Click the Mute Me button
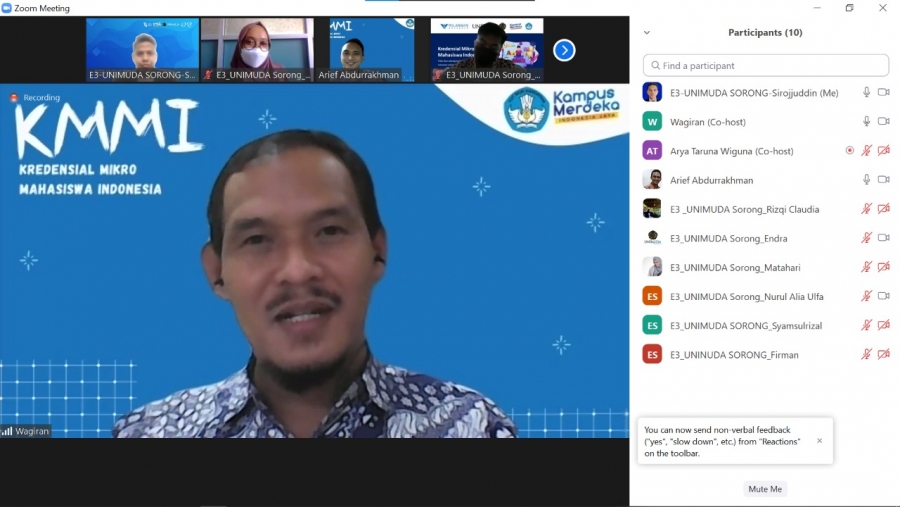The image size is (900, 507). coord(765,489)
